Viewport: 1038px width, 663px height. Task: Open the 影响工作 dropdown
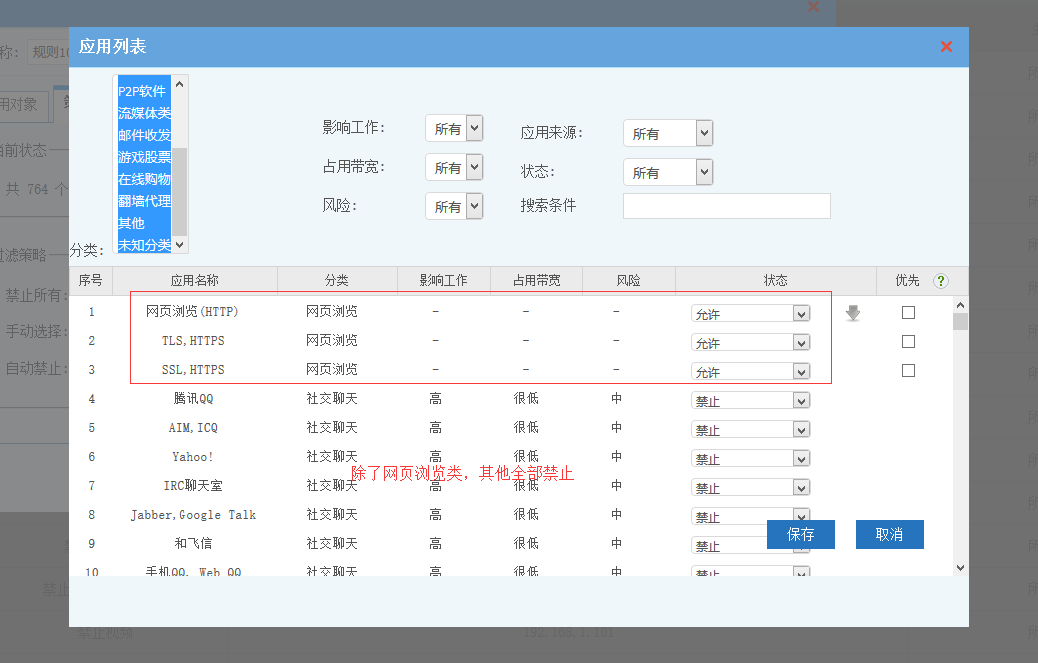(x=454, y=128)
